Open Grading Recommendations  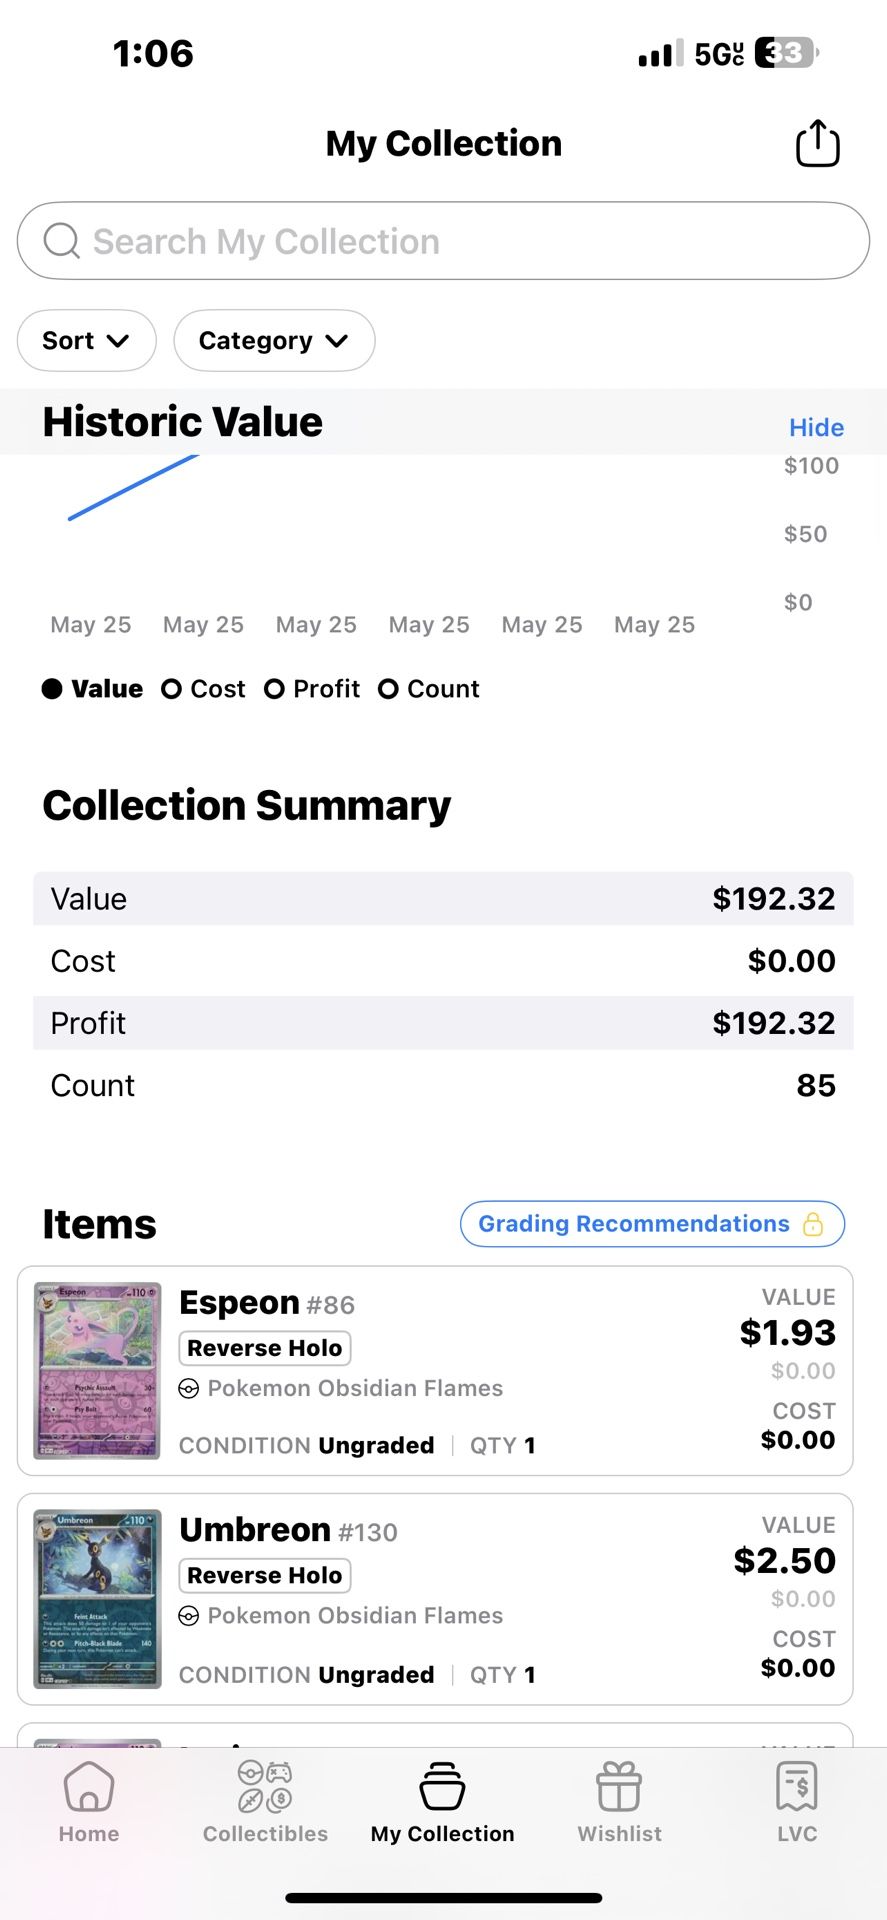(x=652, y=1224)
